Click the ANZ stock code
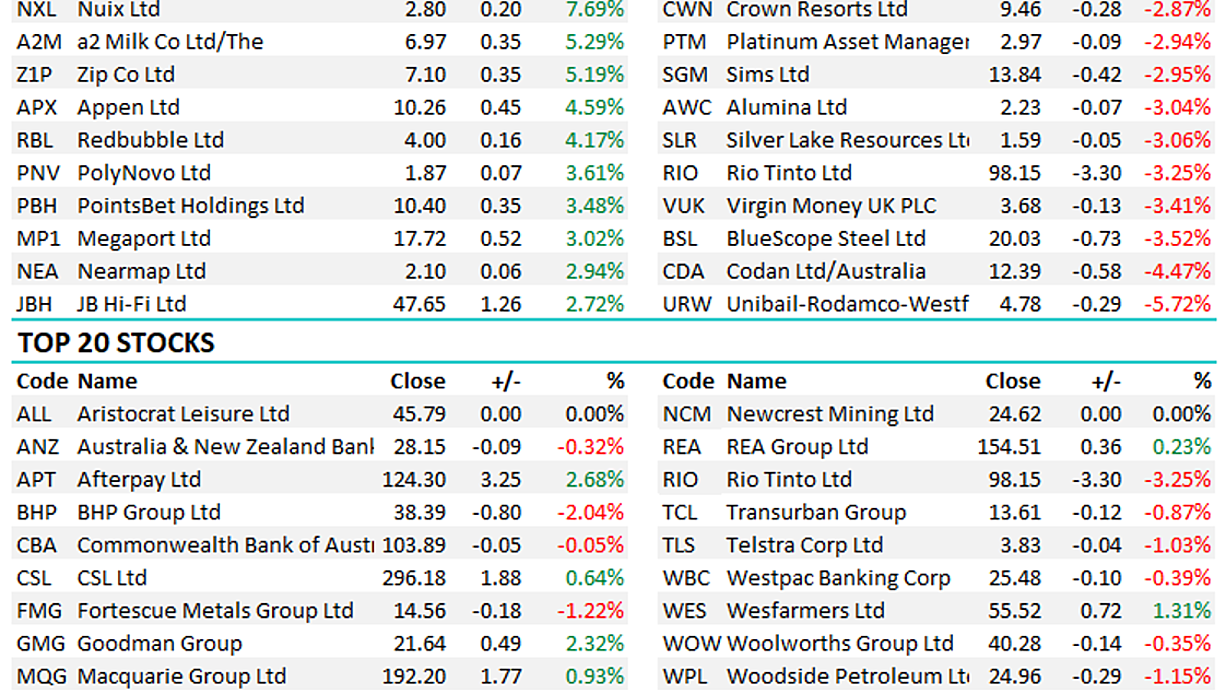This screenshot has width=1226, height=690. click(x=37, y=447)
